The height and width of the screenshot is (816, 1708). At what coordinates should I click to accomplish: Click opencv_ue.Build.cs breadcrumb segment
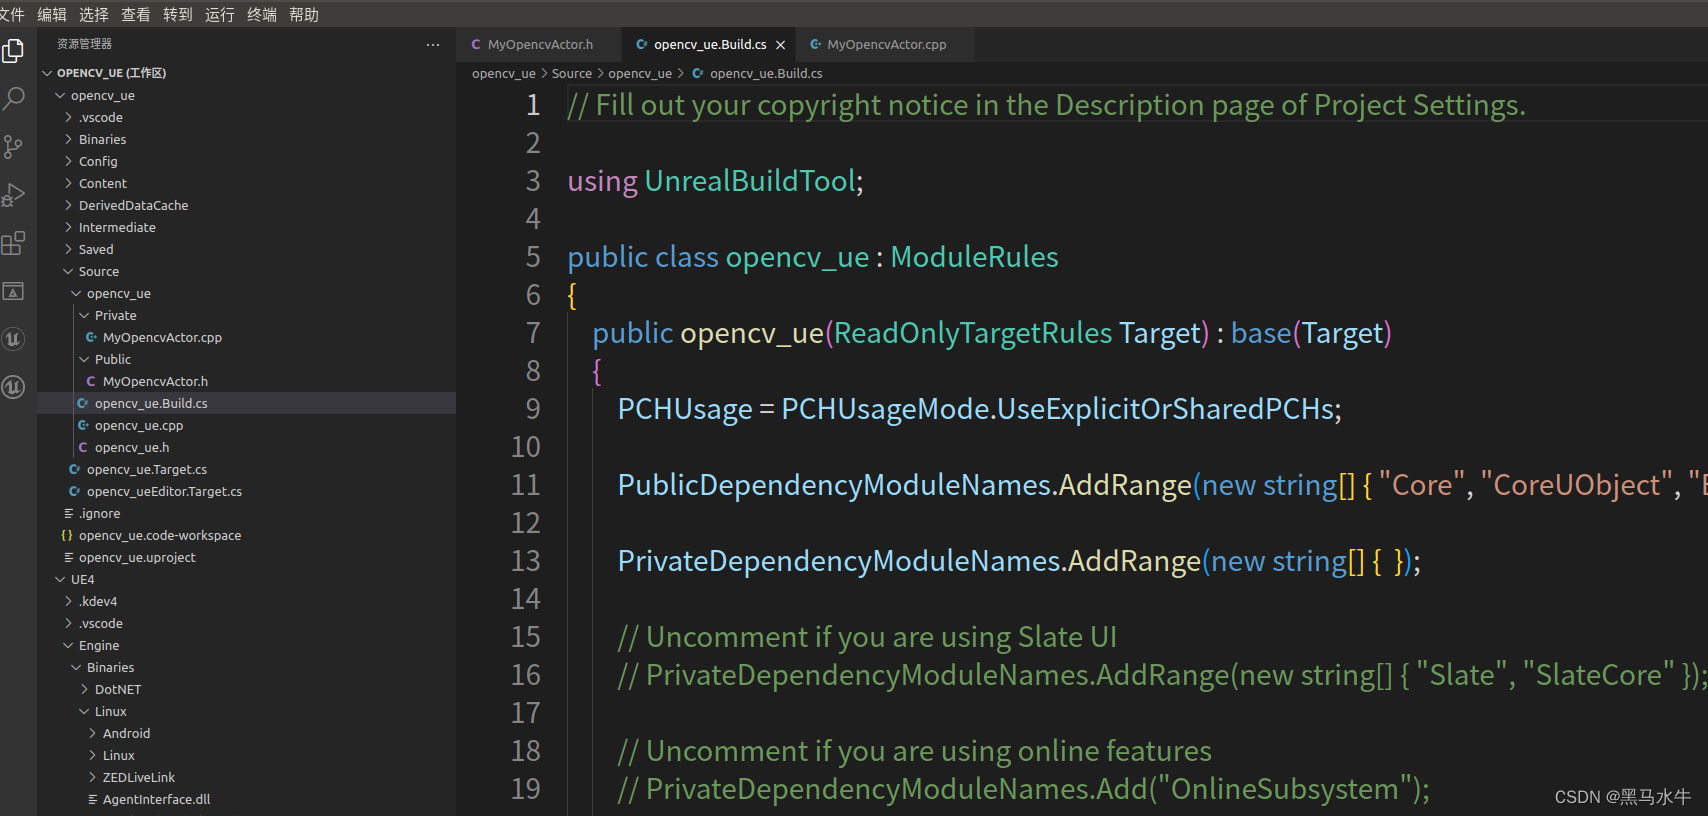click(766, 73)
